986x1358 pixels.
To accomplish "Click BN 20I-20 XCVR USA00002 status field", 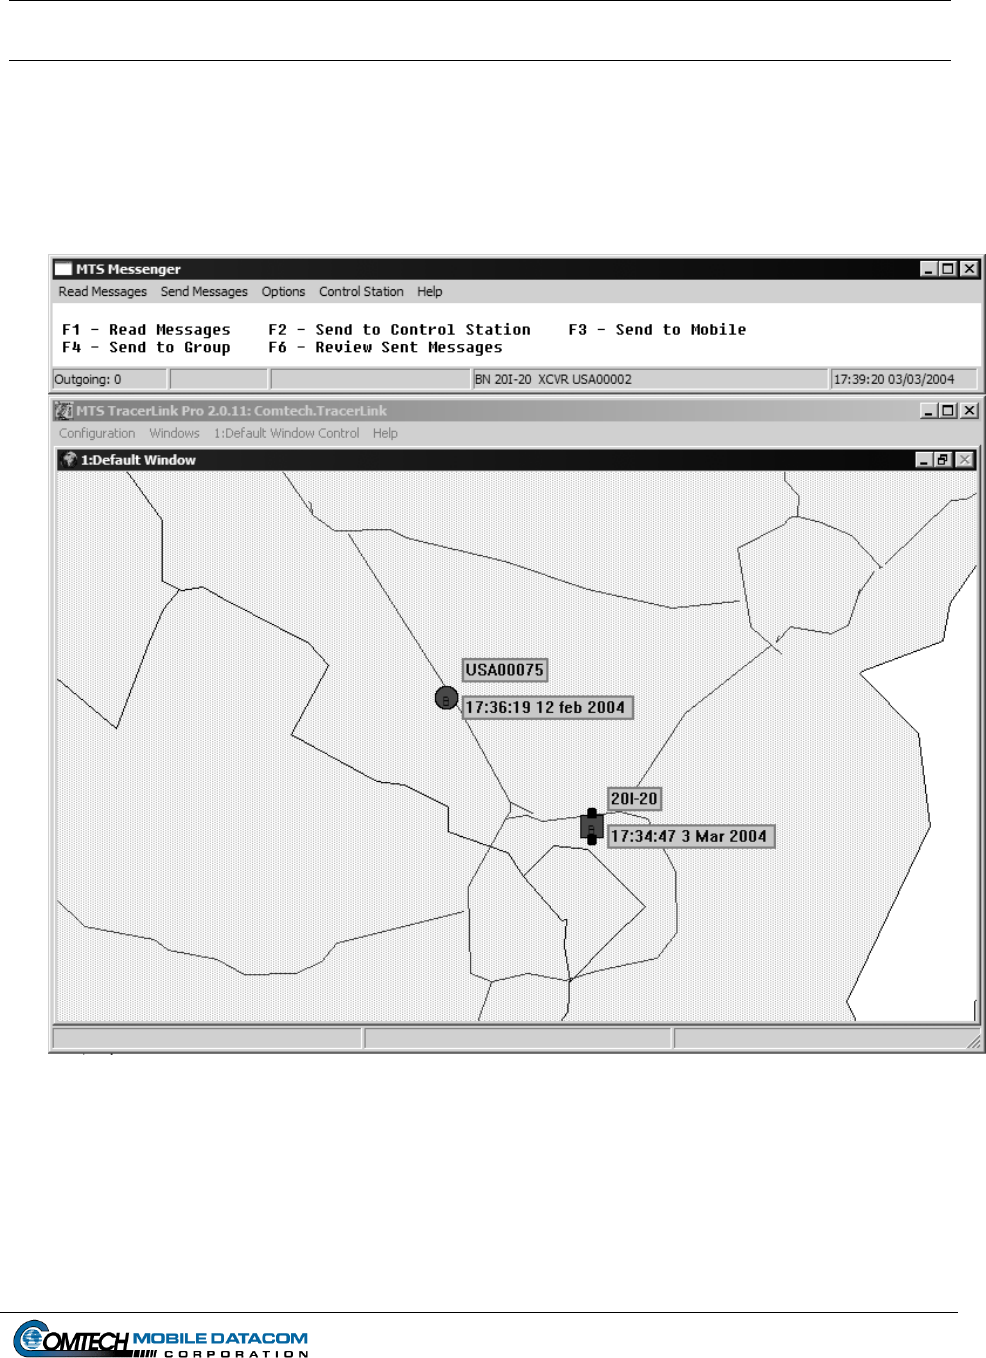I will pos(649,379).
